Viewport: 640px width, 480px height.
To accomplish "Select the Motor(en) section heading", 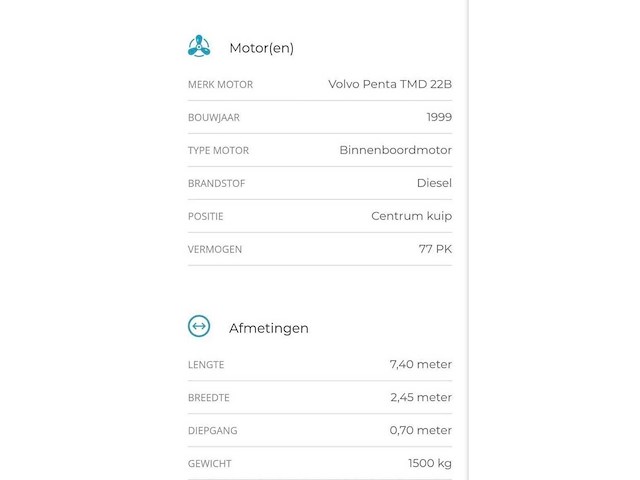I will [x=261, y=48].
